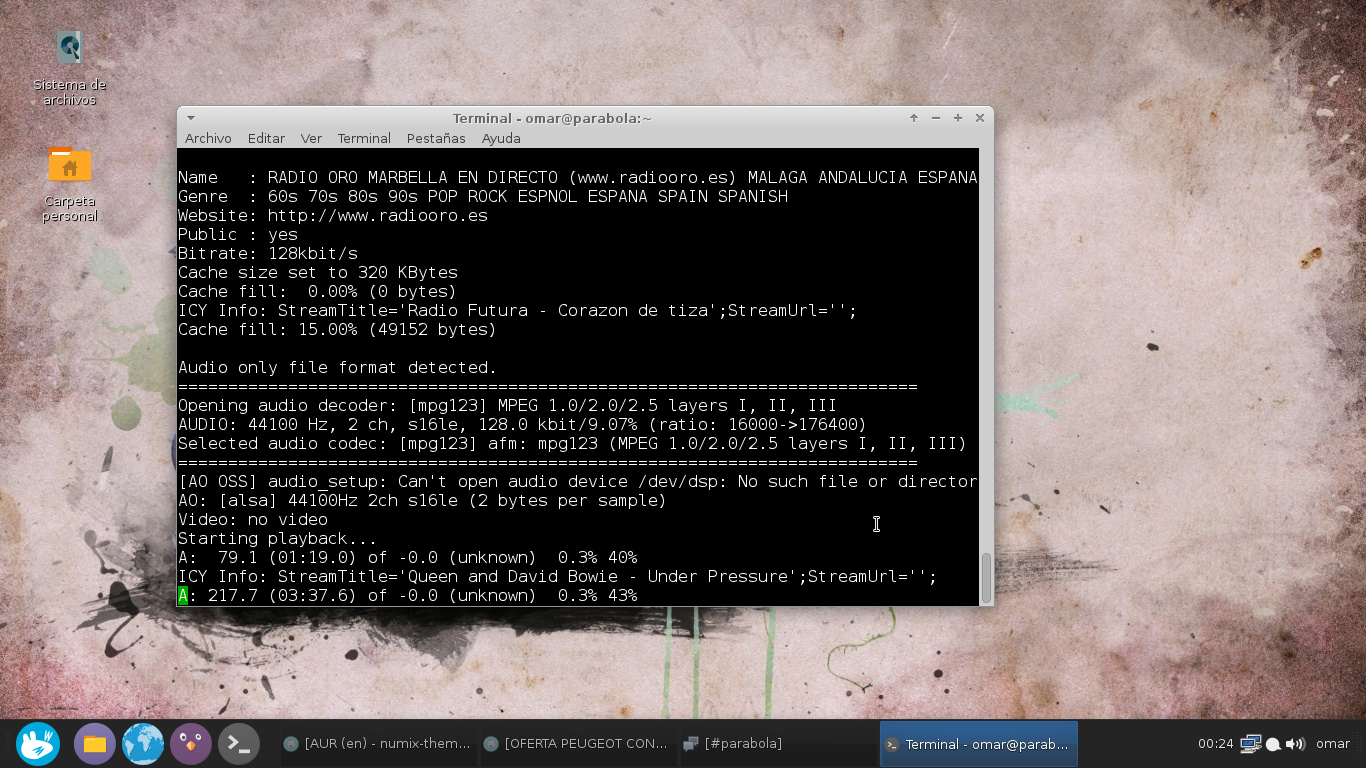
Task: Open the Ver menu
Action: (311, 138)
